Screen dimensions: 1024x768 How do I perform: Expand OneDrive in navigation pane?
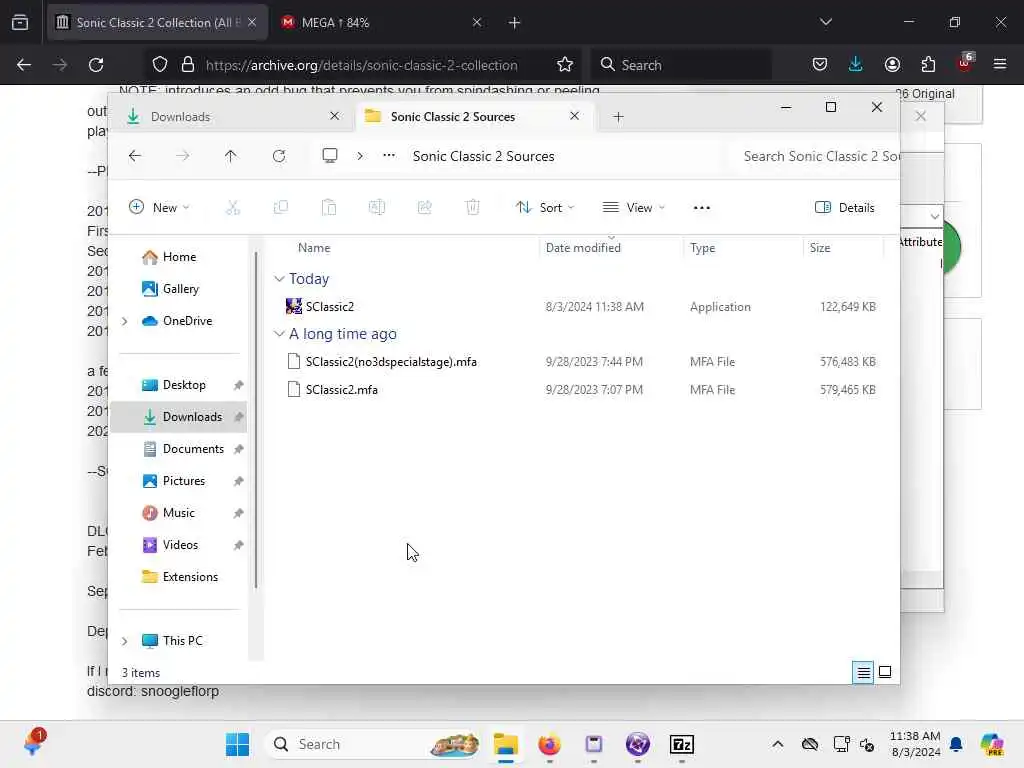pos(124,321)
